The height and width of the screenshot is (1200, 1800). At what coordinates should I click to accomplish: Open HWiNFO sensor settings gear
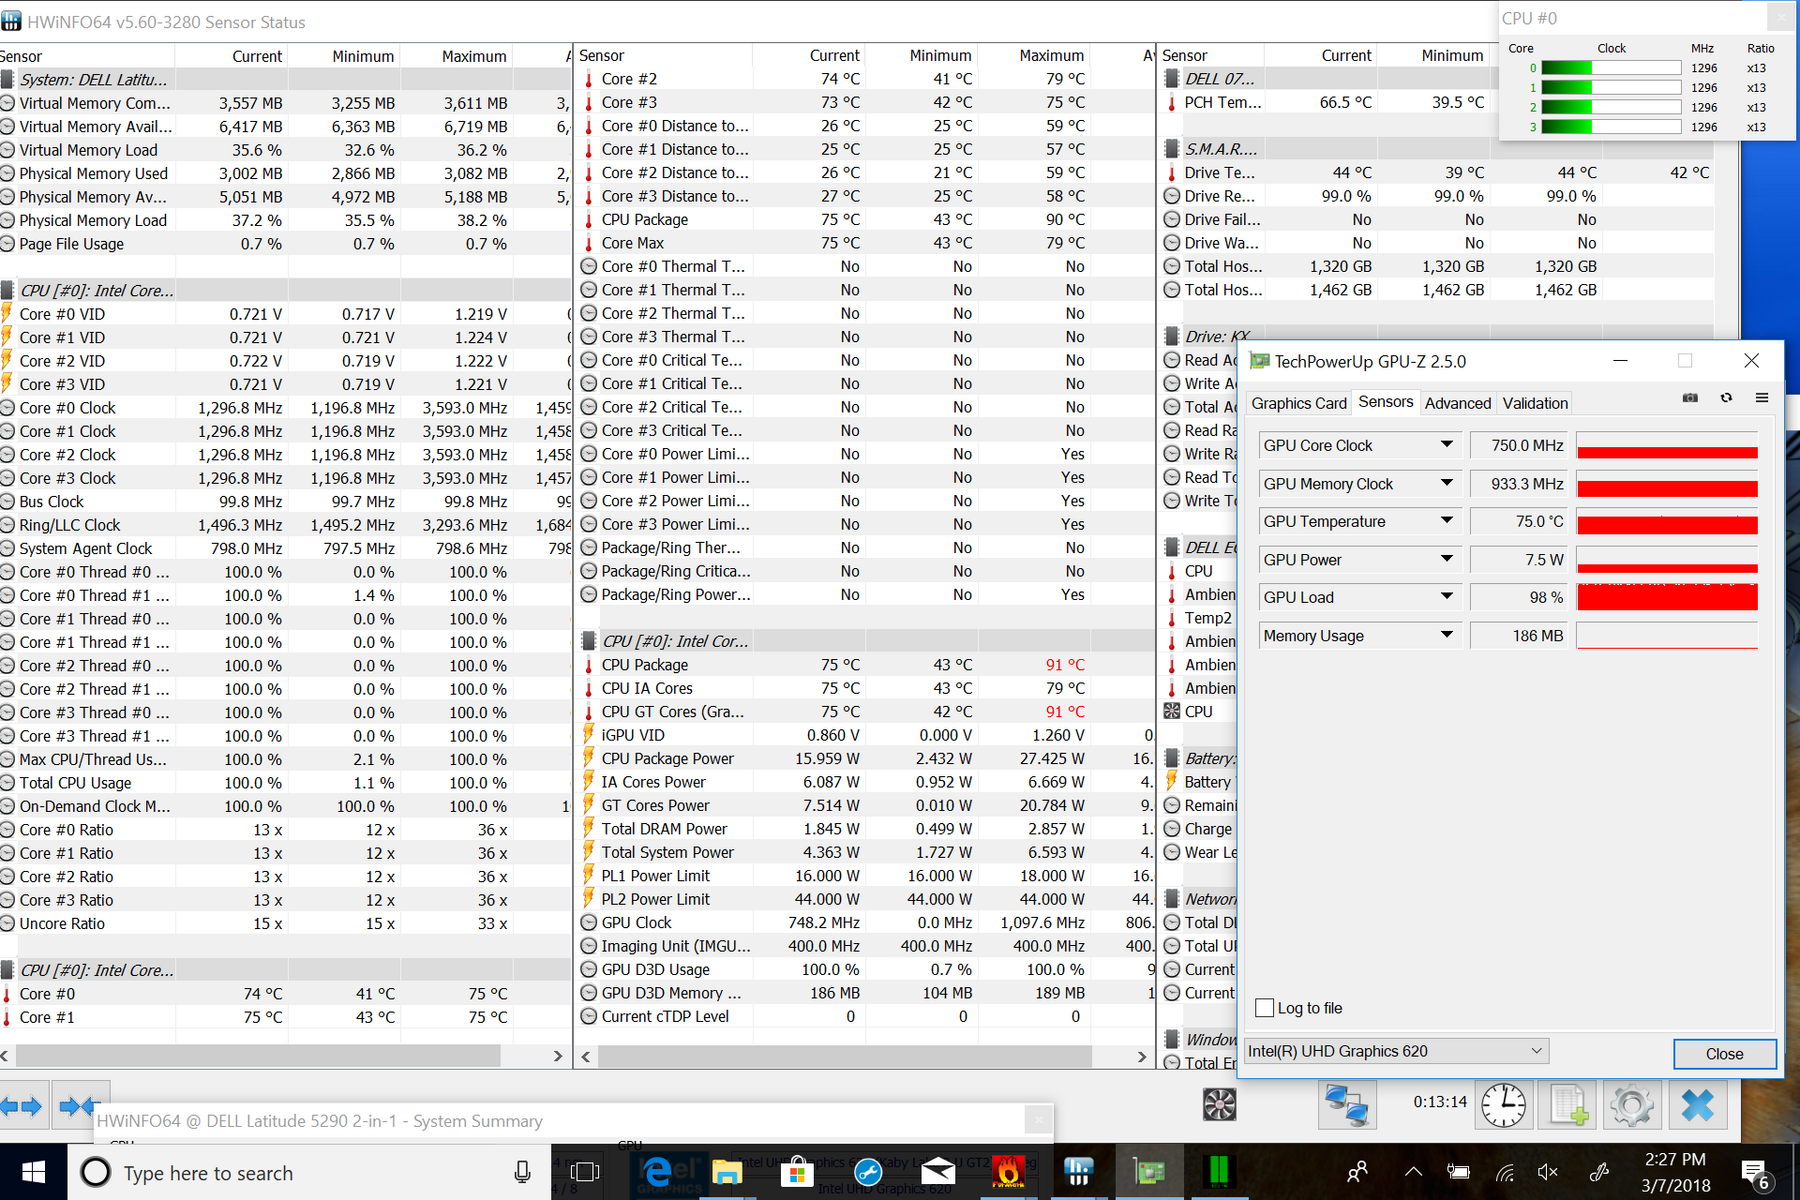pos(1632,1105)
